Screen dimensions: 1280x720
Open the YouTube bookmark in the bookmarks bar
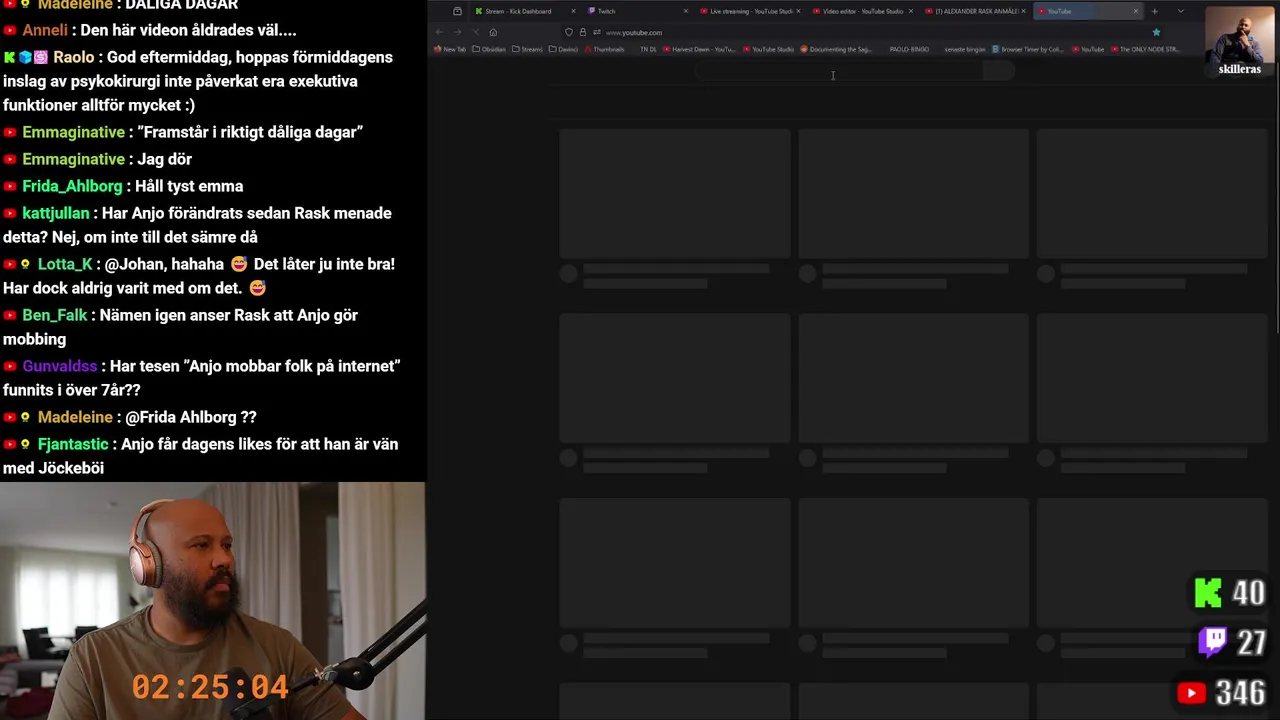point(1088,49)
